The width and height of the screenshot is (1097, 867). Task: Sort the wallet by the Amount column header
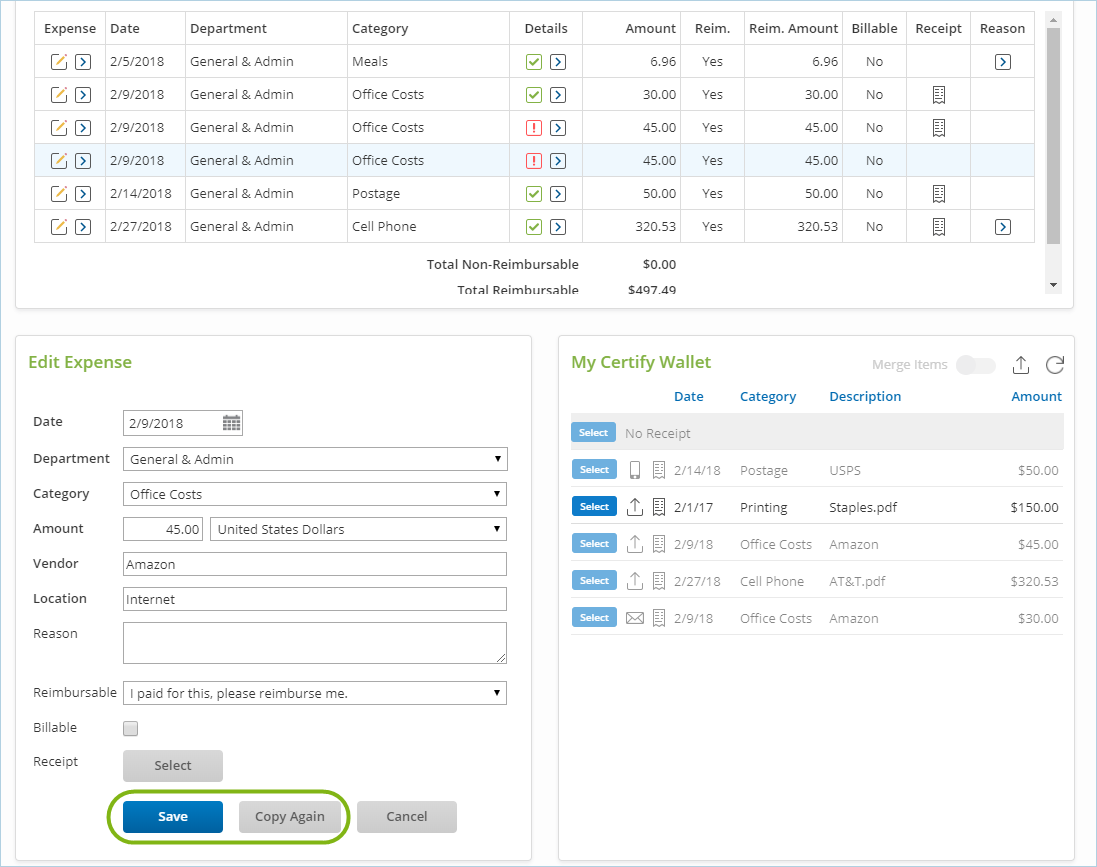tap(1036, 396)
